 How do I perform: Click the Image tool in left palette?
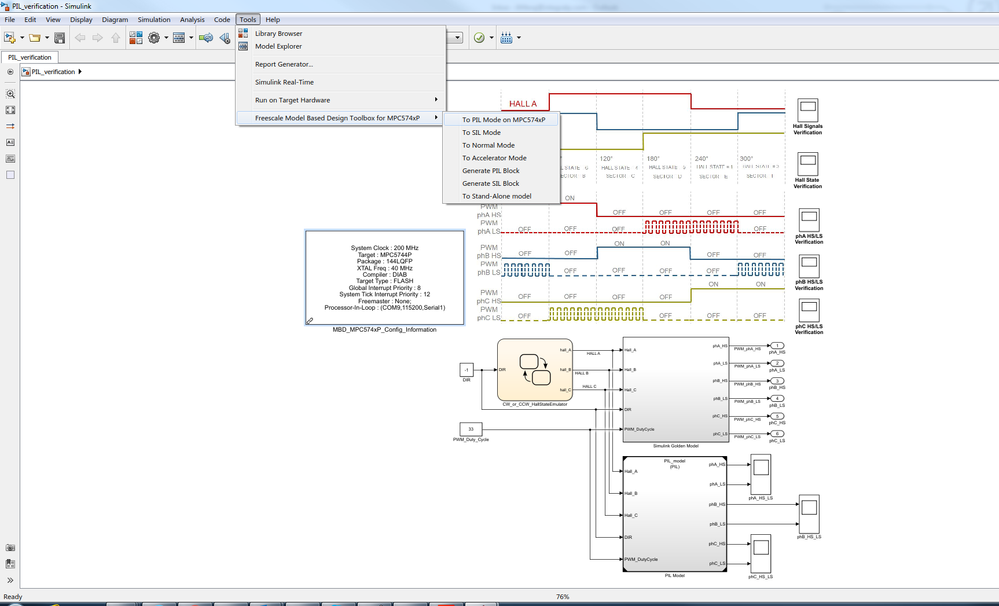click(x=10, y=159)
